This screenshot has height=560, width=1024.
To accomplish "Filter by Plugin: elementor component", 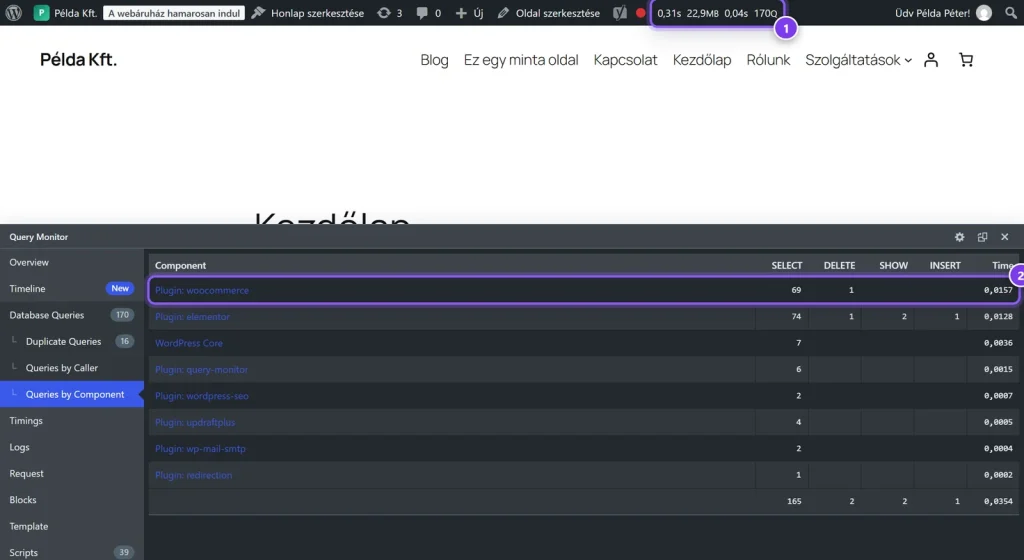I will [x=192, y=317].
